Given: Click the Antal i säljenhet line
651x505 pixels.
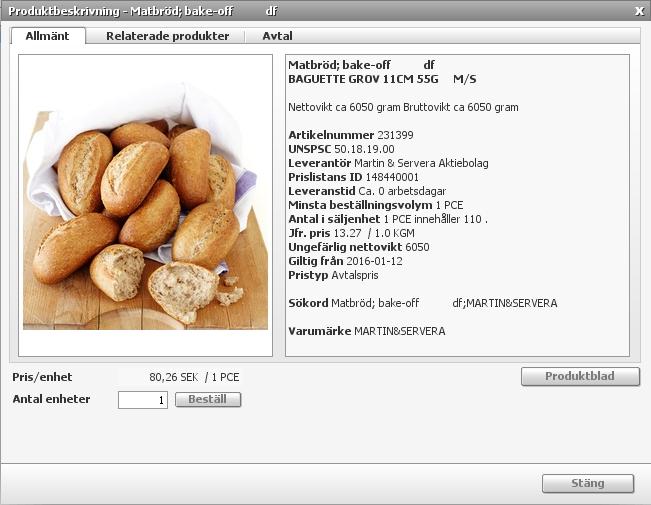Looking at the screenshot, I should tap(388, 219).
